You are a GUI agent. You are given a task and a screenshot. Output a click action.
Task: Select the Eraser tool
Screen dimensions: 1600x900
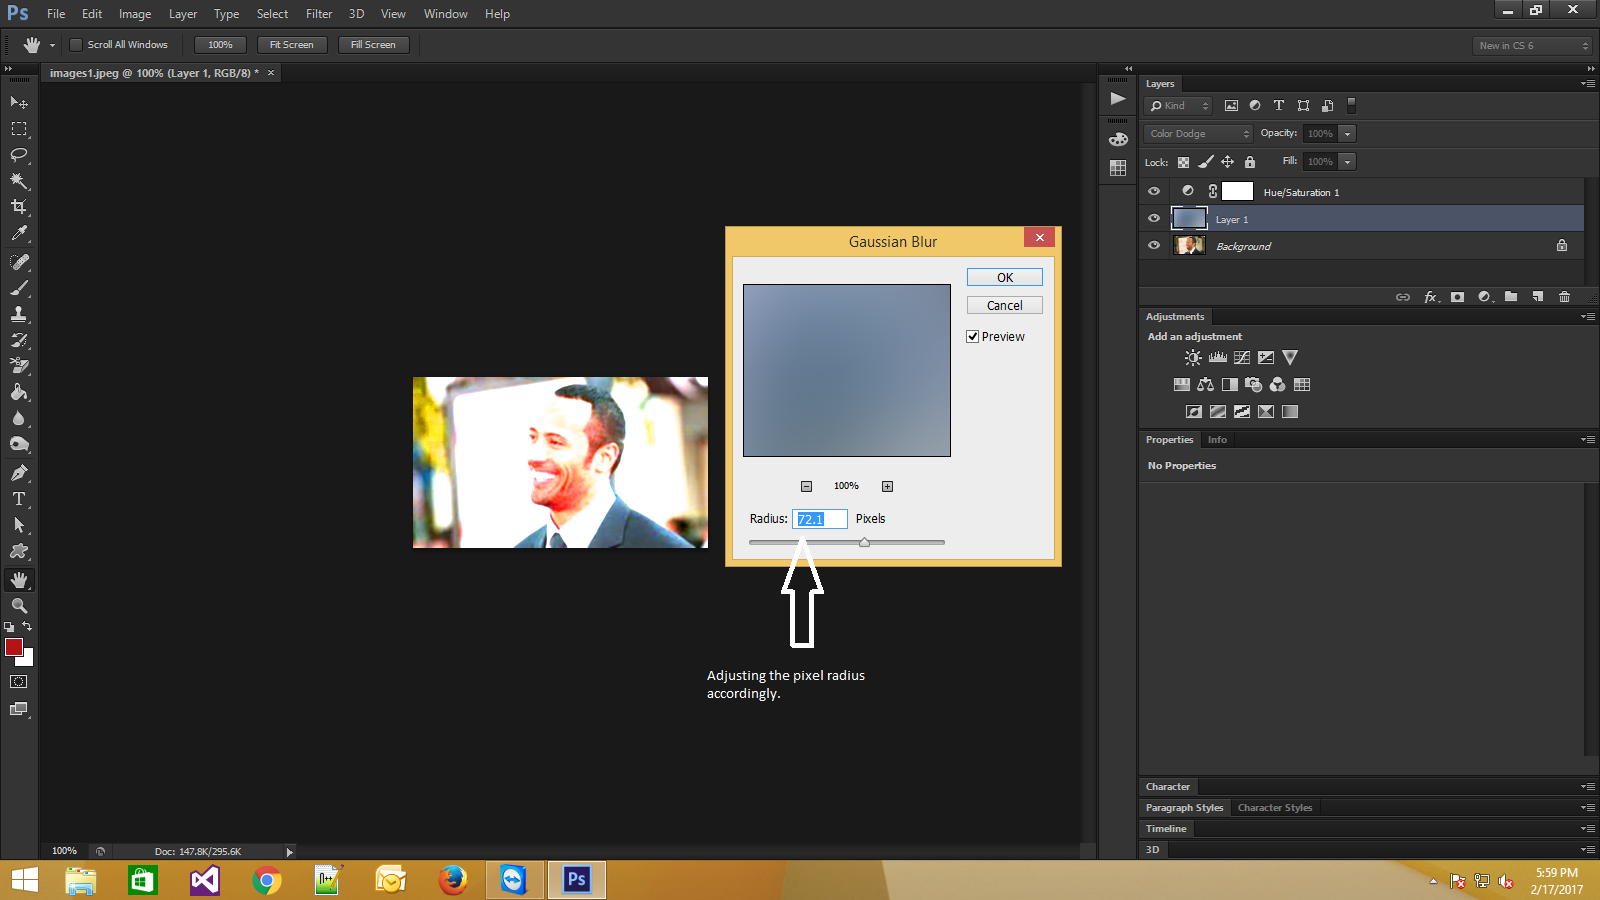click(x=19, y=365)
